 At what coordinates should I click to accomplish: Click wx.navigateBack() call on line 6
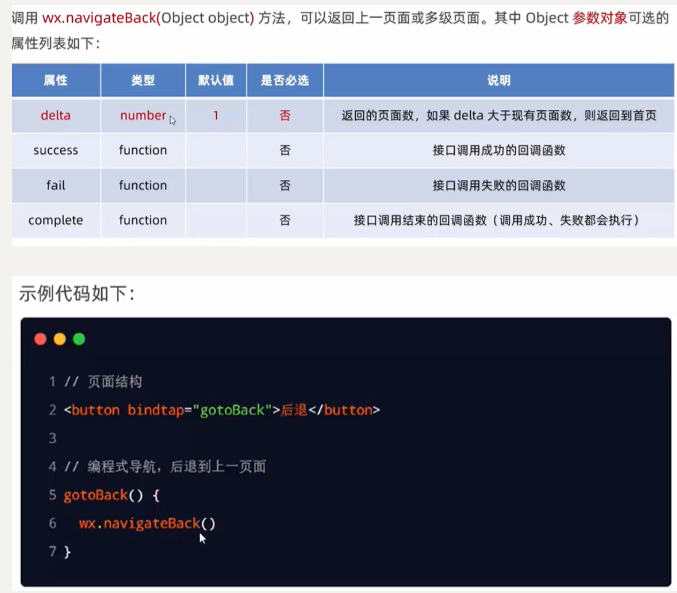(147, 523)
